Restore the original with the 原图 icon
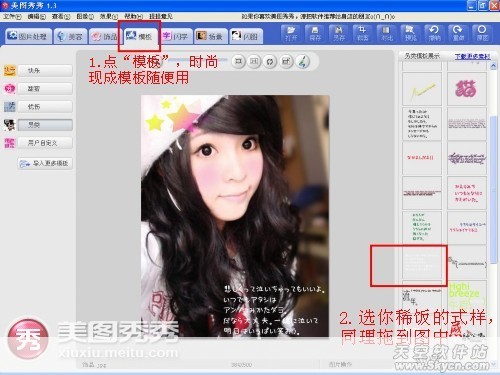The width and height of the screenshot is (500, 375). tap(482, 34)
